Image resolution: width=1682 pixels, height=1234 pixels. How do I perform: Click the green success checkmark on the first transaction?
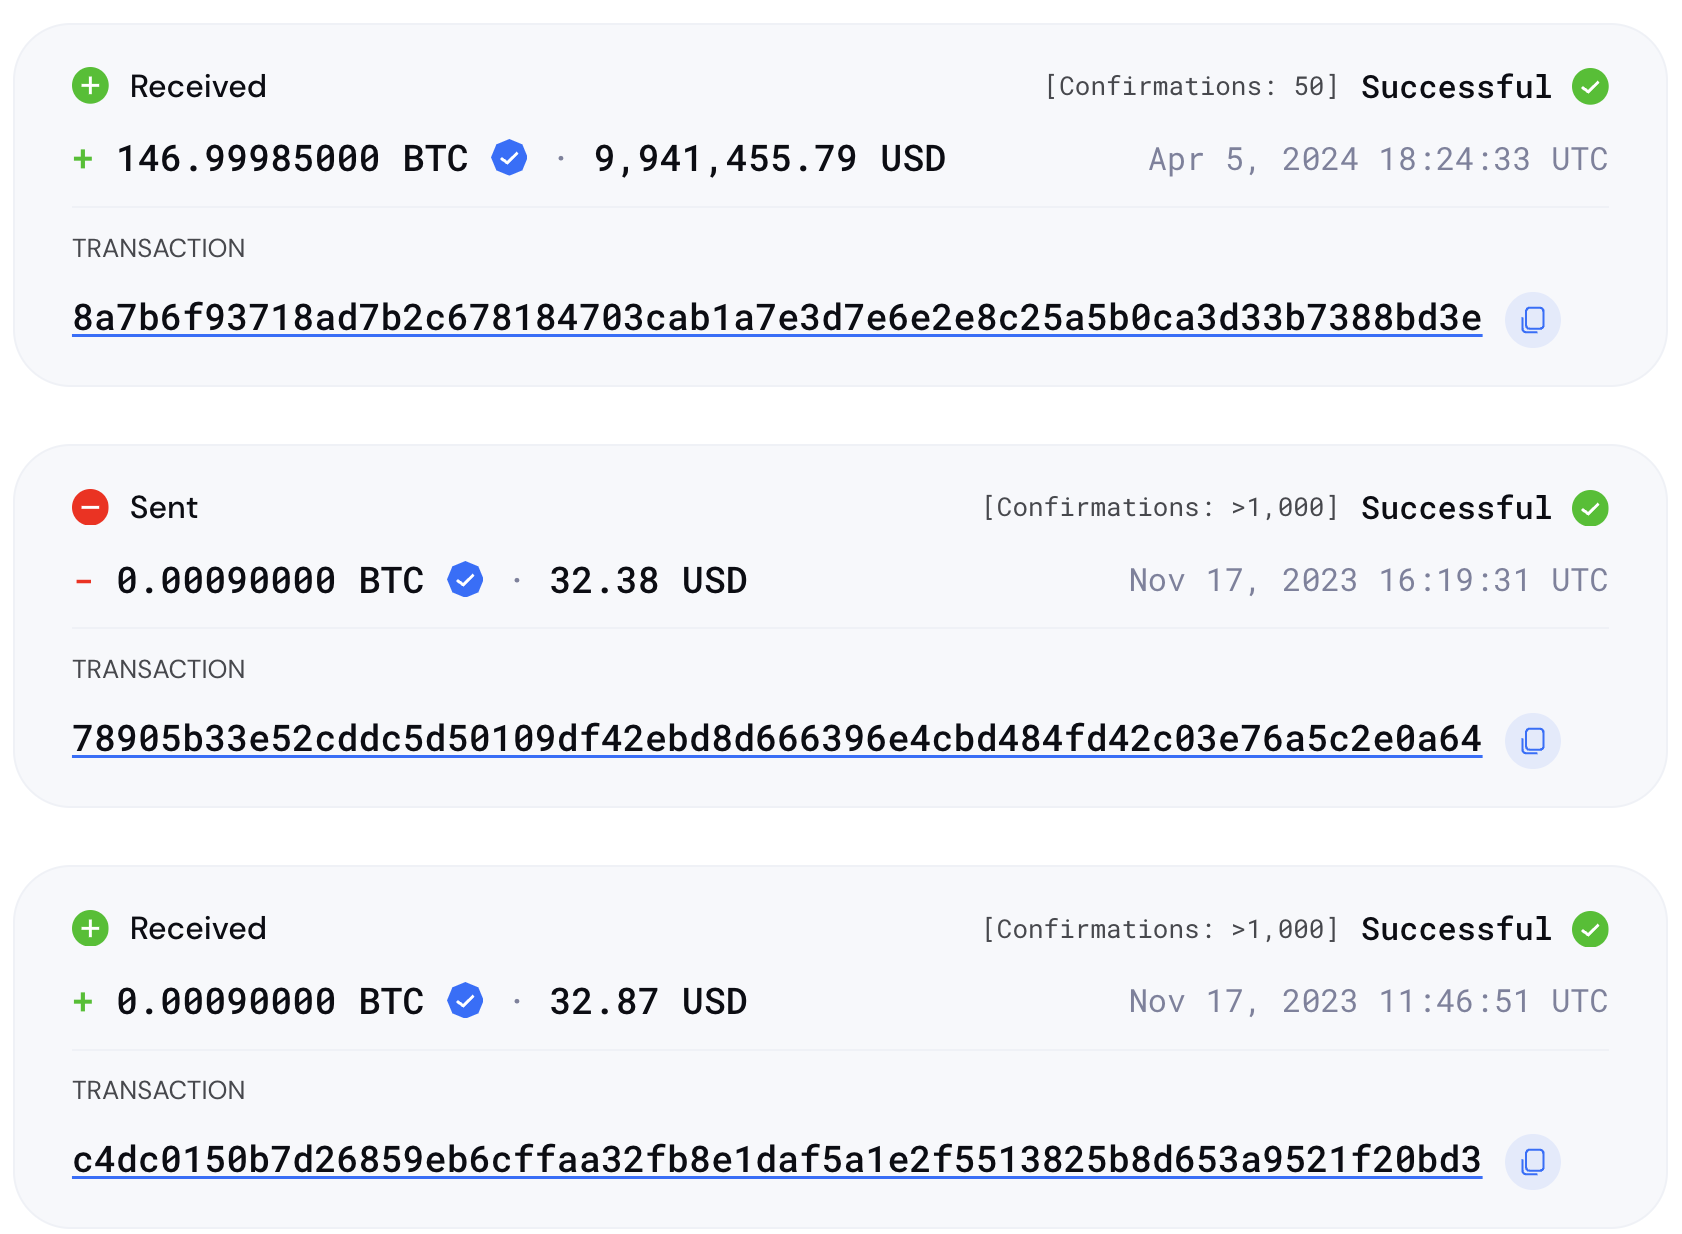coord(1592,87)
